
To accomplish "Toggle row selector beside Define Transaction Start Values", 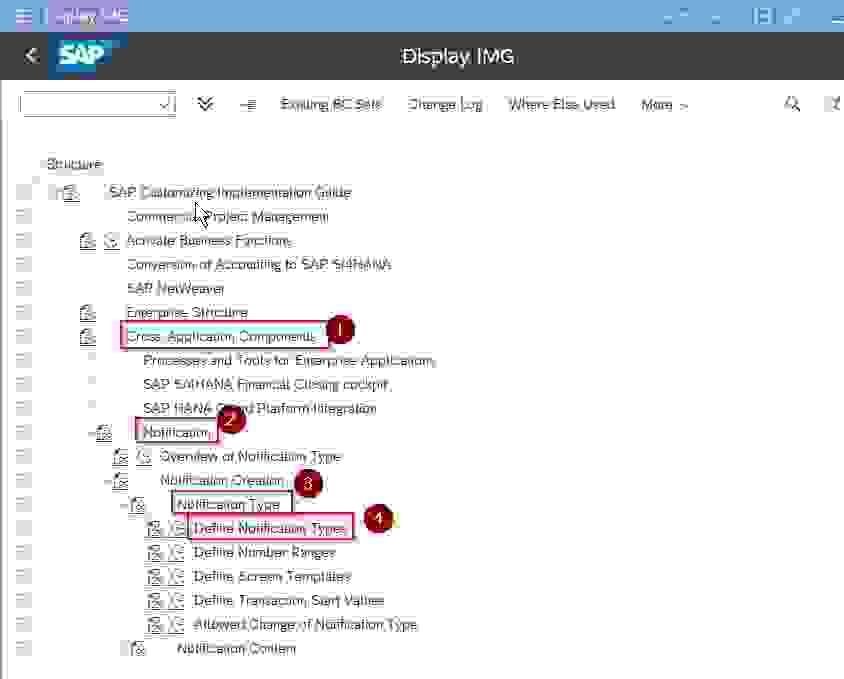I will pos(23,601).
